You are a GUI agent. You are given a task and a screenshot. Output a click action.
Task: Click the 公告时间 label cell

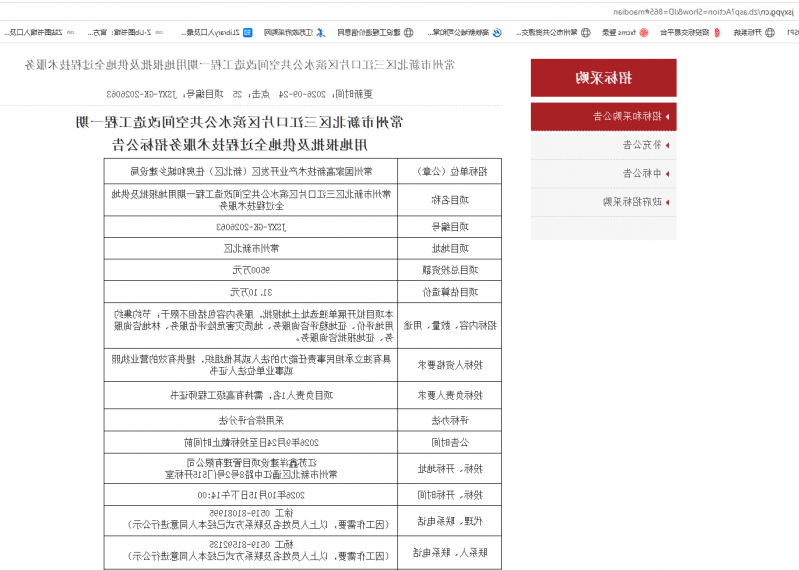pyautogui.click(x=449, y=443)
